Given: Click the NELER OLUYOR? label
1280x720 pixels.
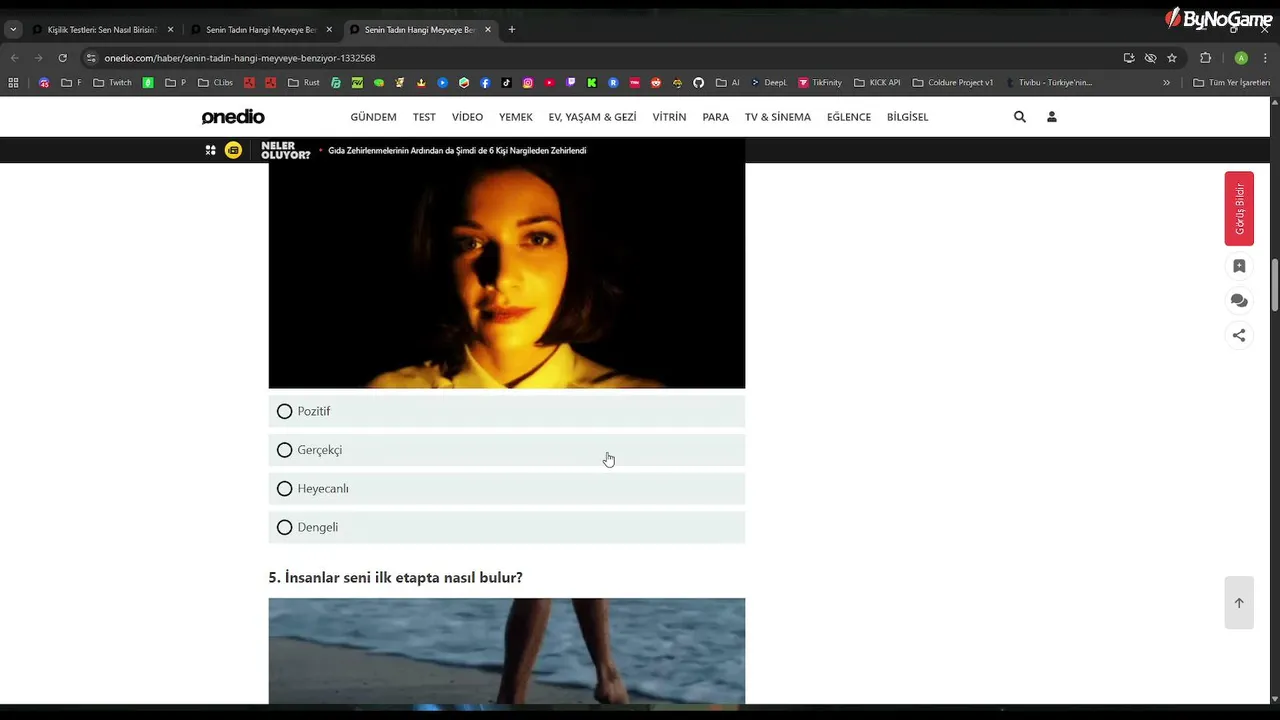Looking at the screenshot, I should 286,150.
